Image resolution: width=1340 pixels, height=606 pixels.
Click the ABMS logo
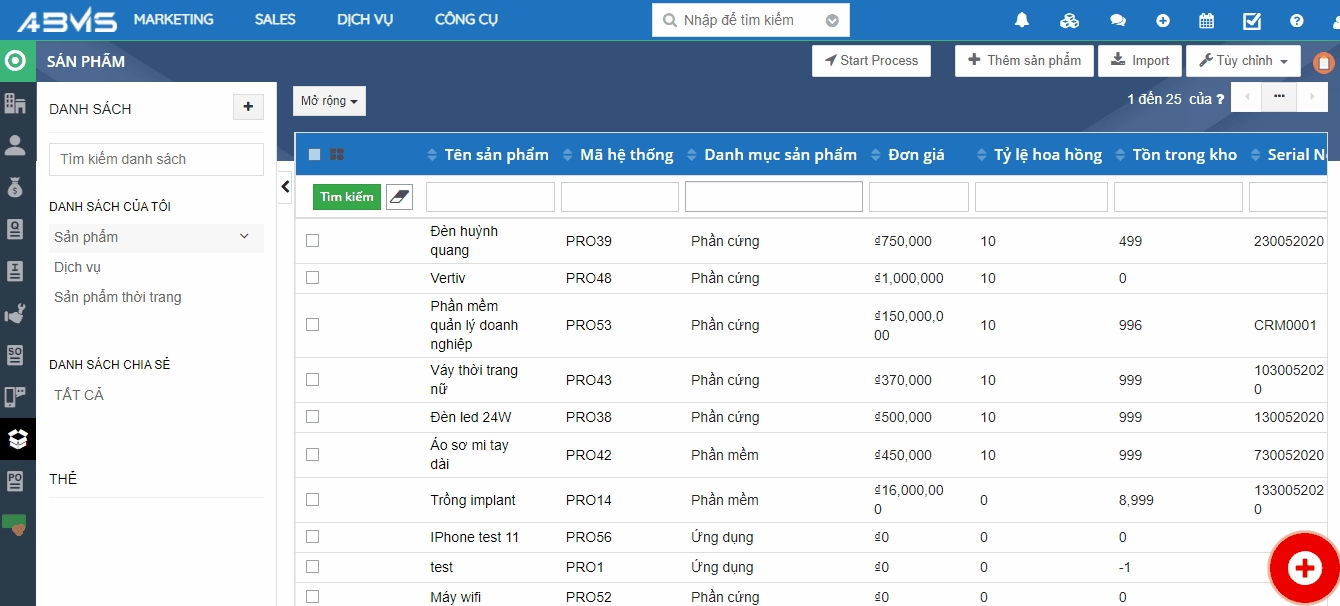coord(67,20)
